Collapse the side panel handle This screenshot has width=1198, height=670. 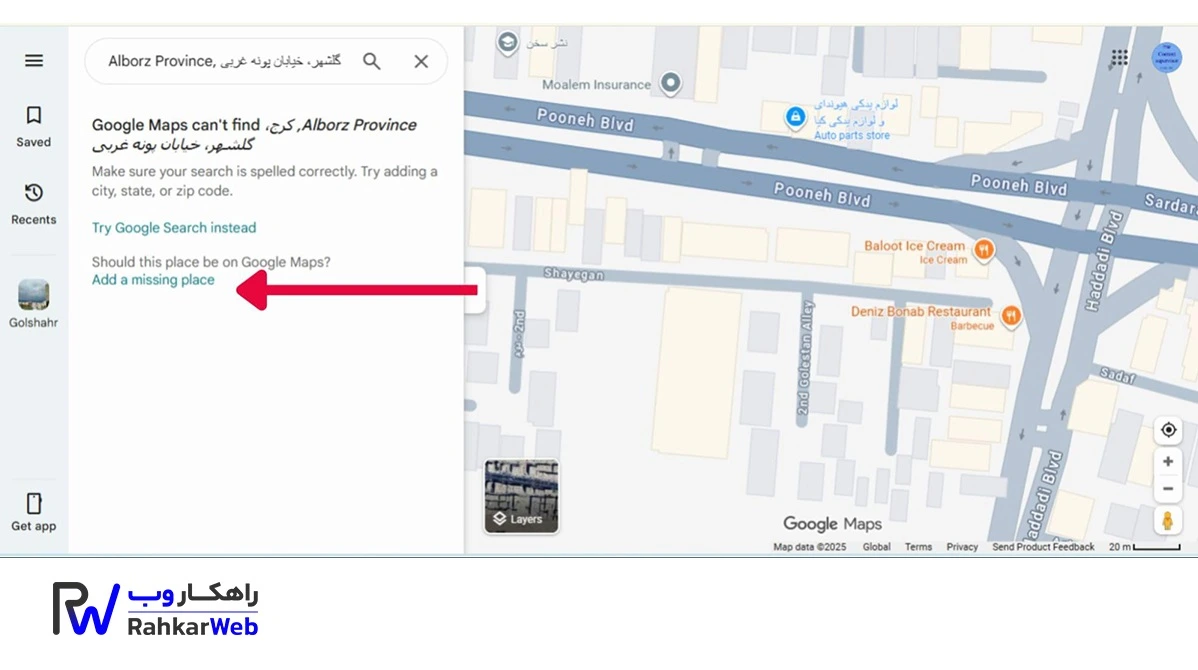474,290
